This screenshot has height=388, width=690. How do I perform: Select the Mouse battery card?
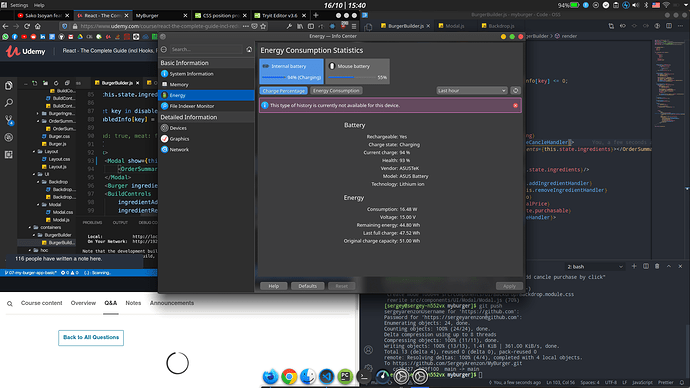click(357, 71)
